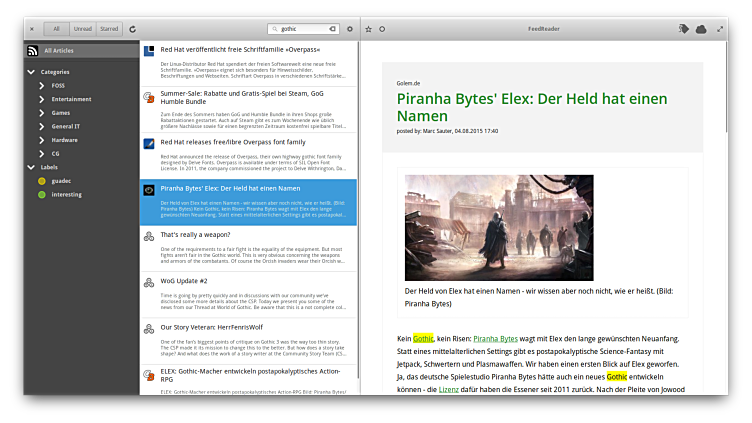Click the fullscreen expand arrows icon

(720, 29)
